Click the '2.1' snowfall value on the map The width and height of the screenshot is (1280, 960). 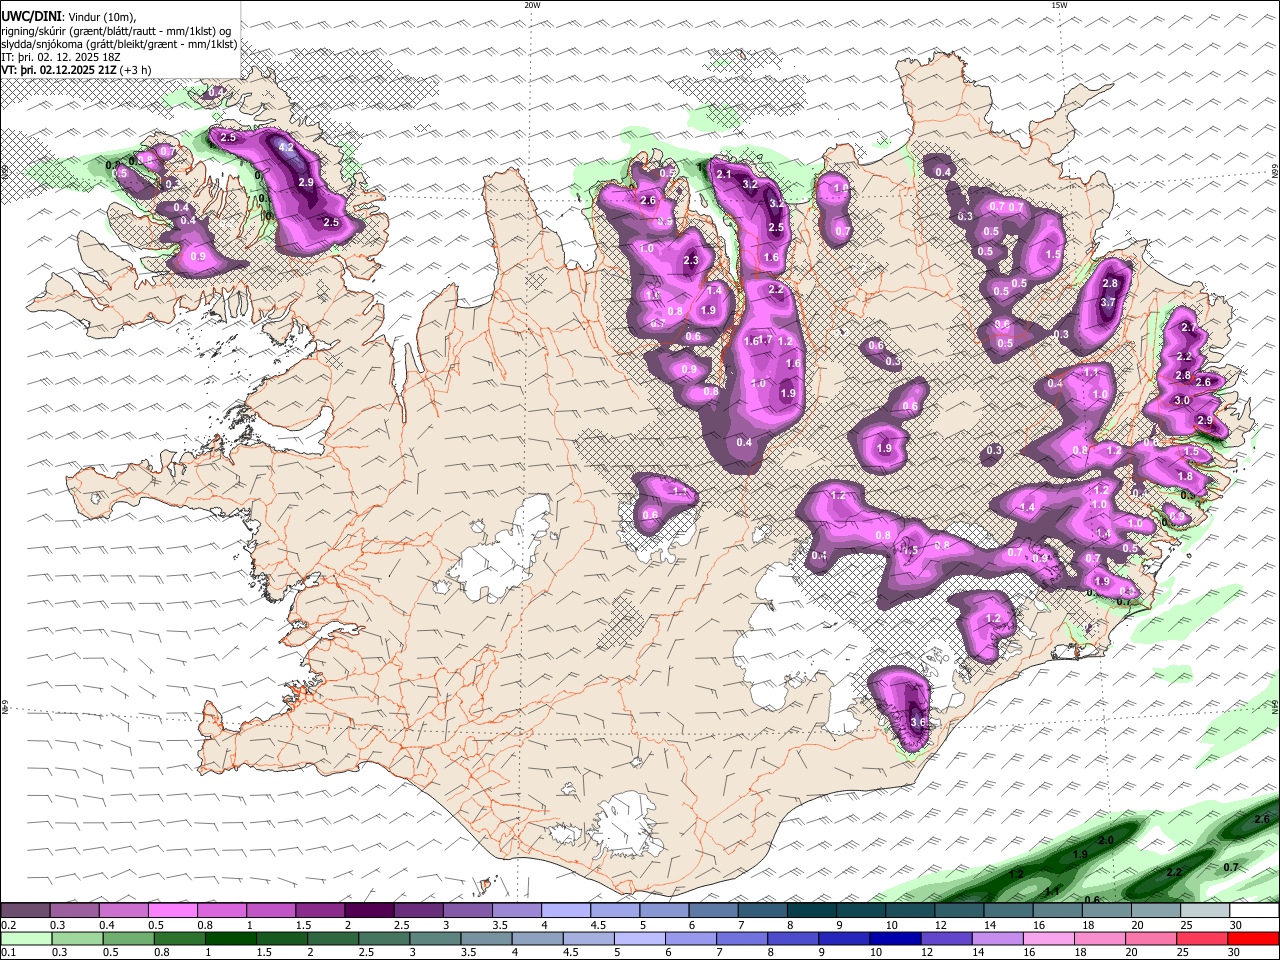pos(725,175)
